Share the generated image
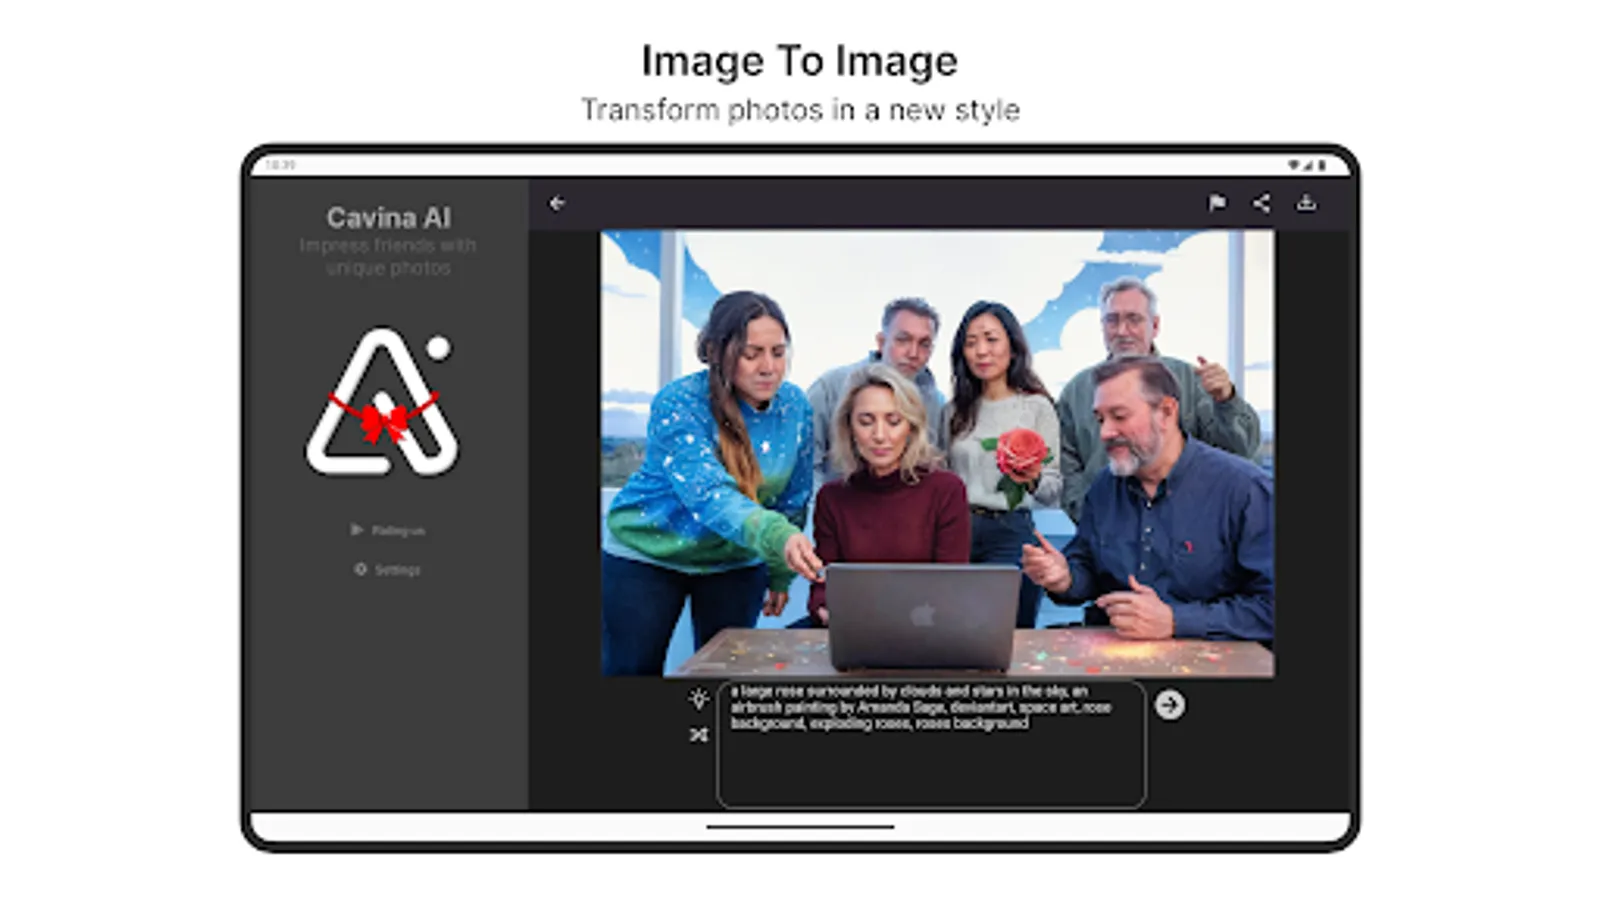1600x900 pixels. (x=1262, y=203)
